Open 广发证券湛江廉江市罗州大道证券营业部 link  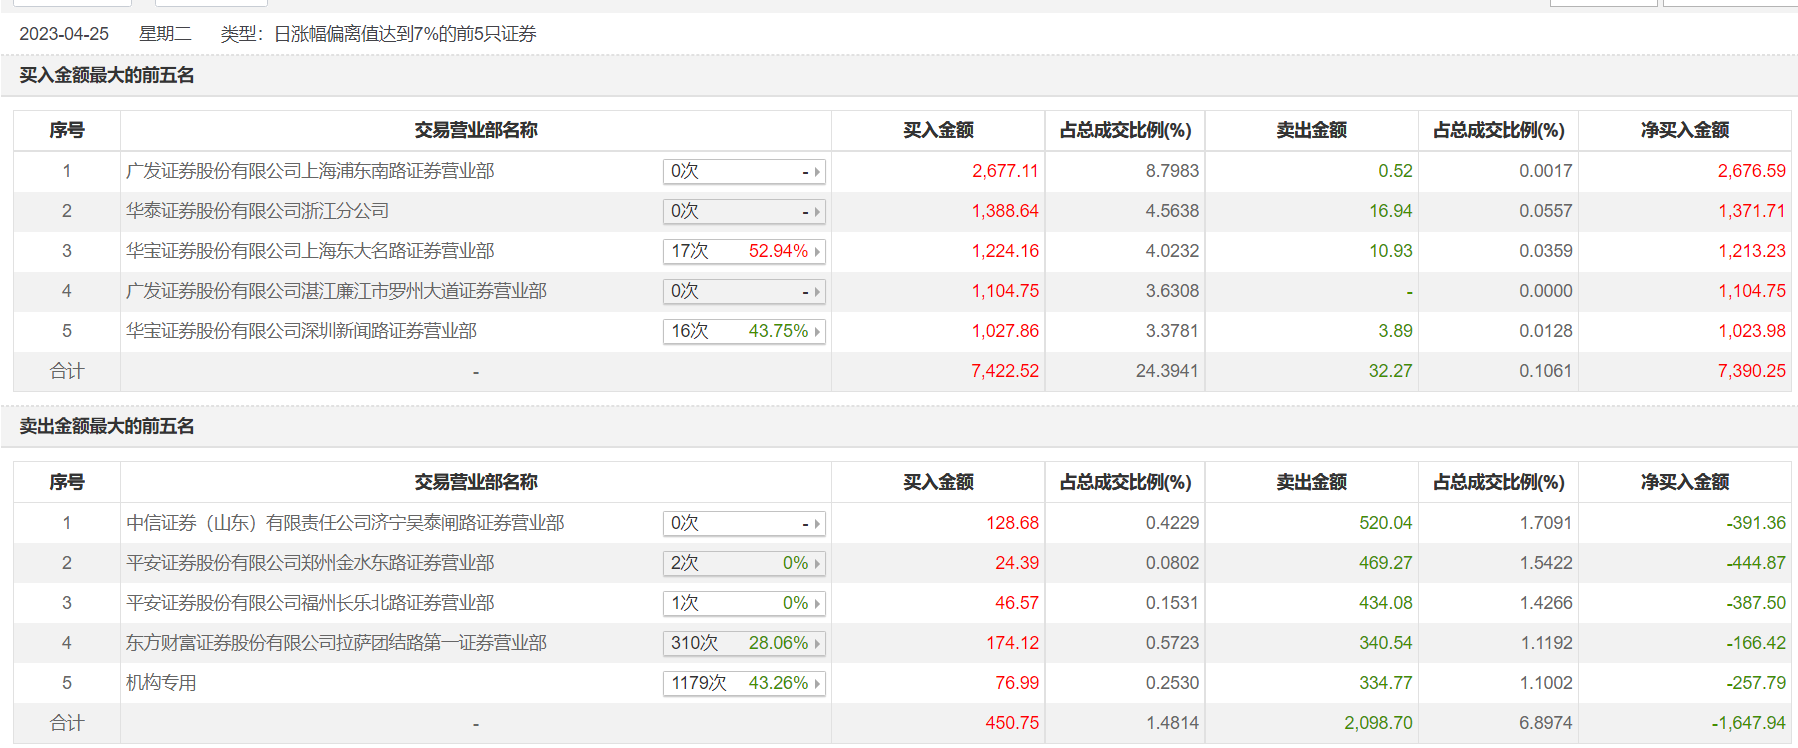(x=336, y=291)
